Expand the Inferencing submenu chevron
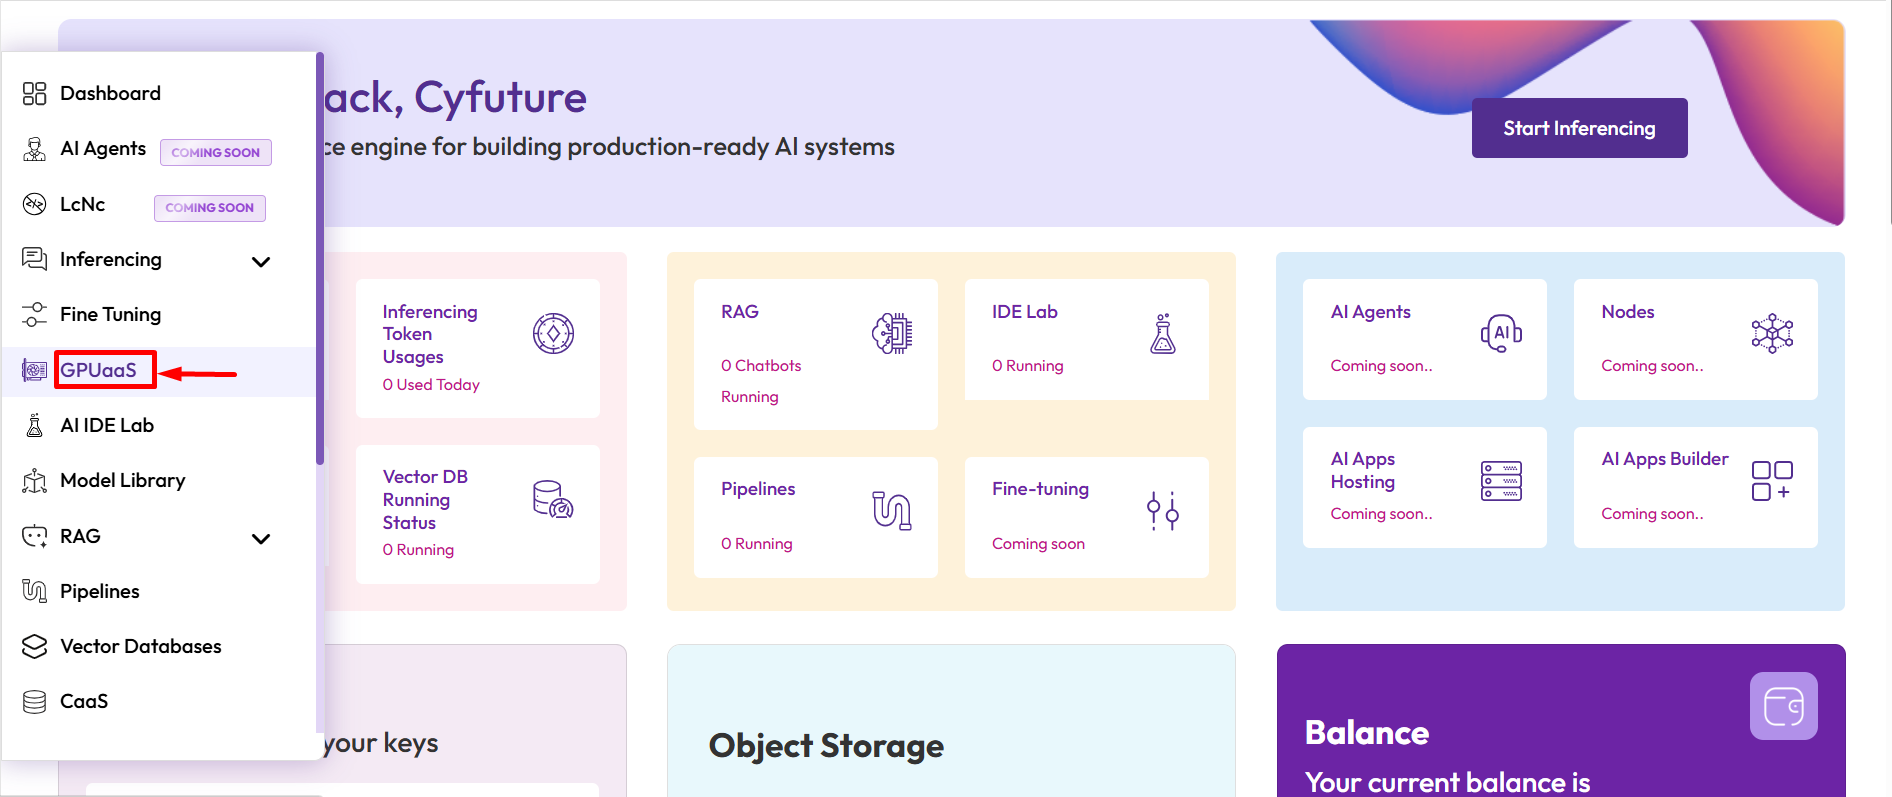Image resolution: width=1892 pixels, height=797 pixels. 261,262
